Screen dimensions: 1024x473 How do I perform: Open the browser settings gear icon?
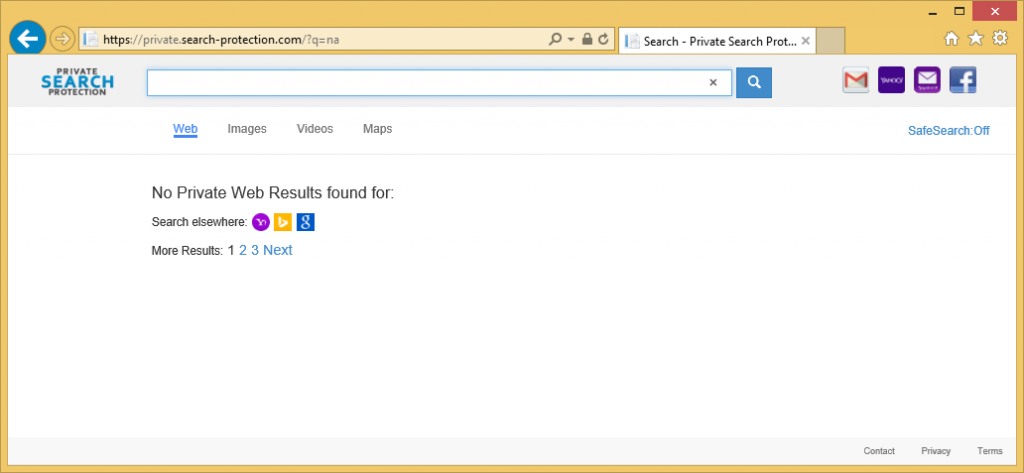[x=999, y=39]
